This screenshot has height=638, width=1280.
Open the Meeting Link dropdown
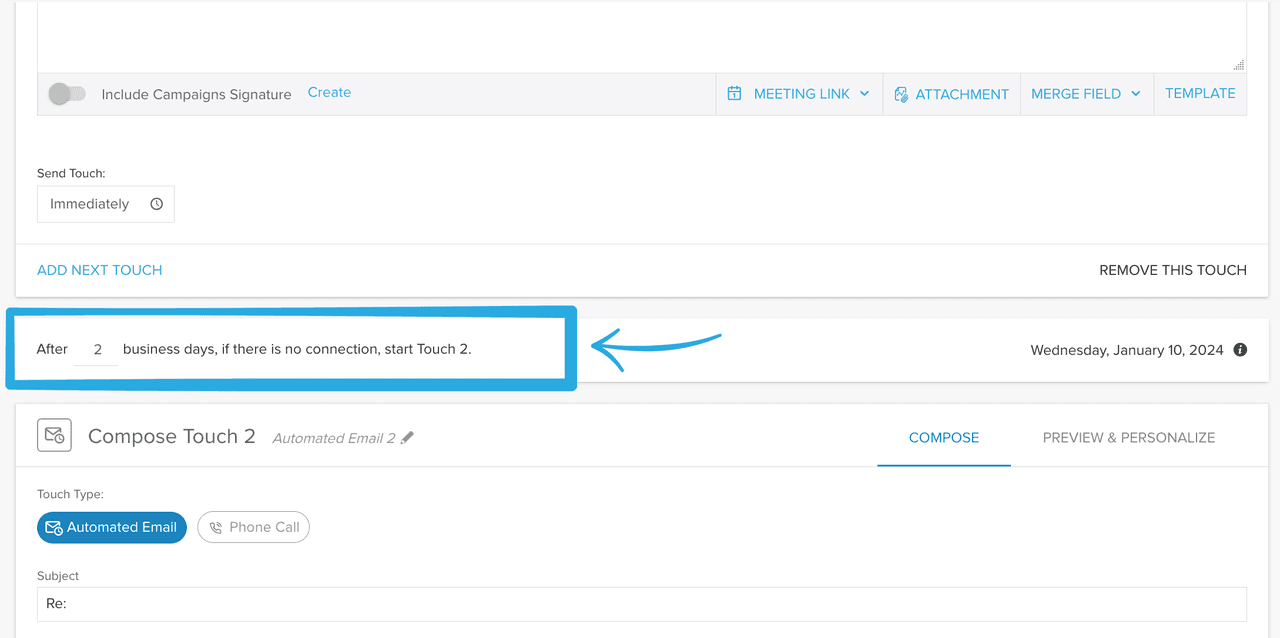point(799,93)
